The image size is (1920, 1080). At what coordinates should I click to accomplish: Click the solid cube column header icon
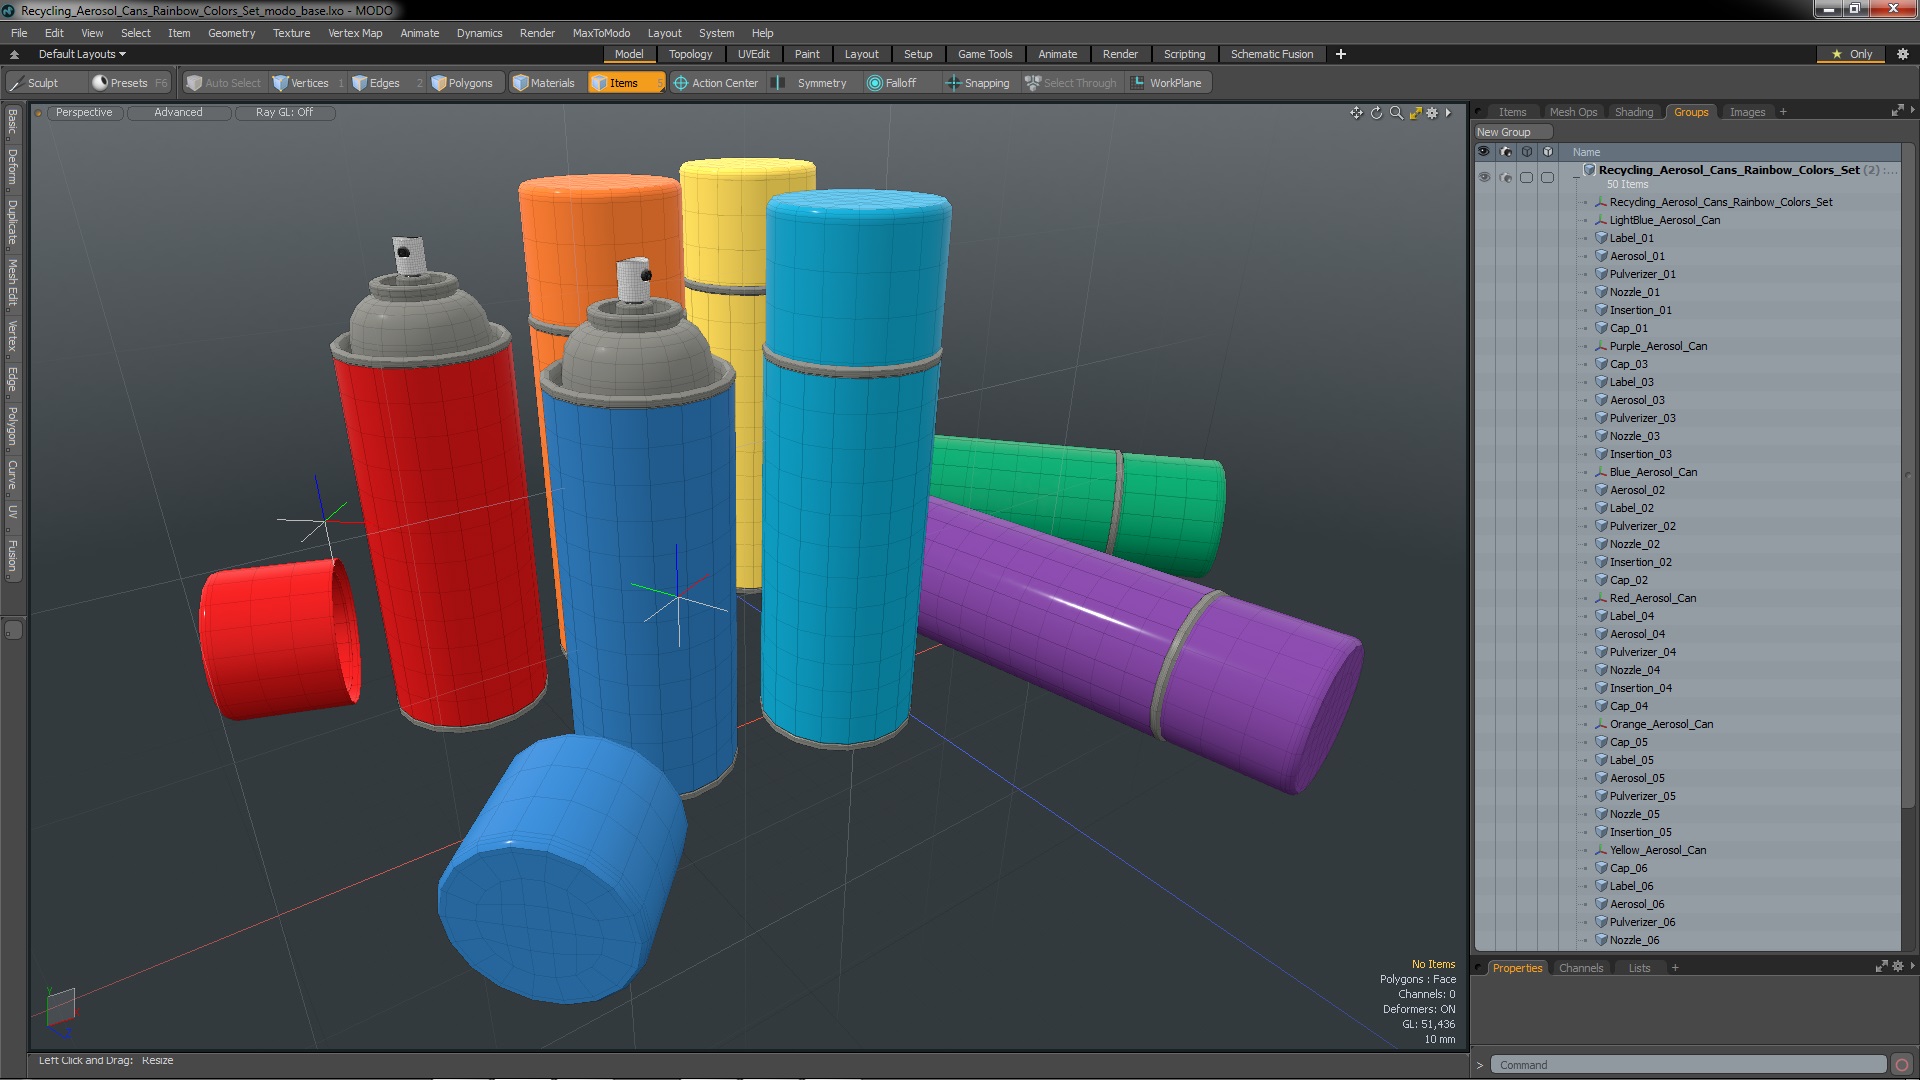pyautogui.click(x=1548, y=152)
